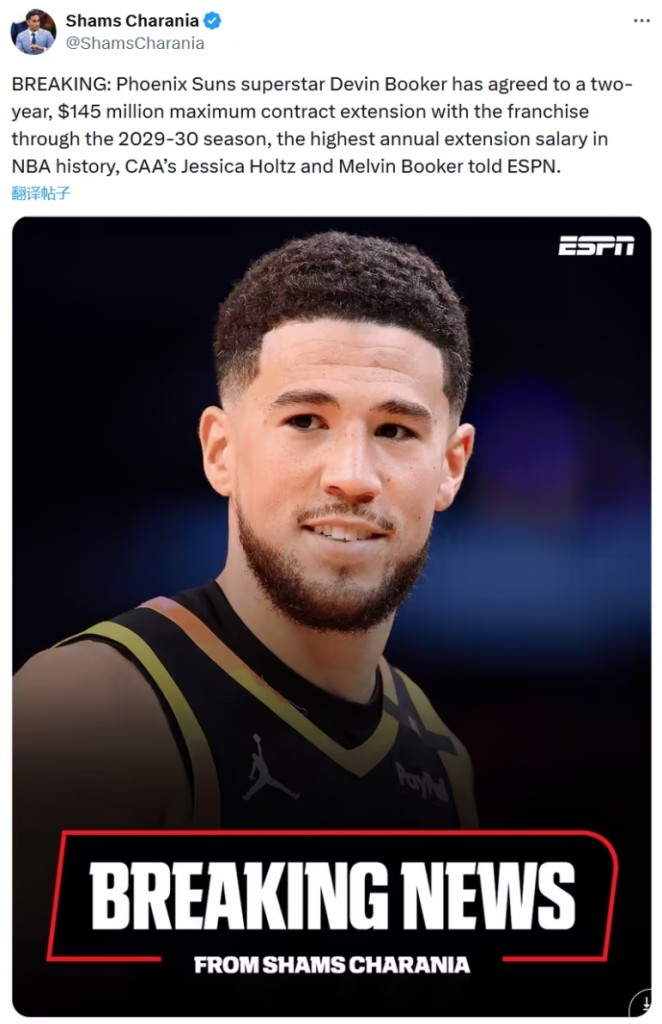
Task: Translate the post via 翻译帖子
Action: coord(40,193)
